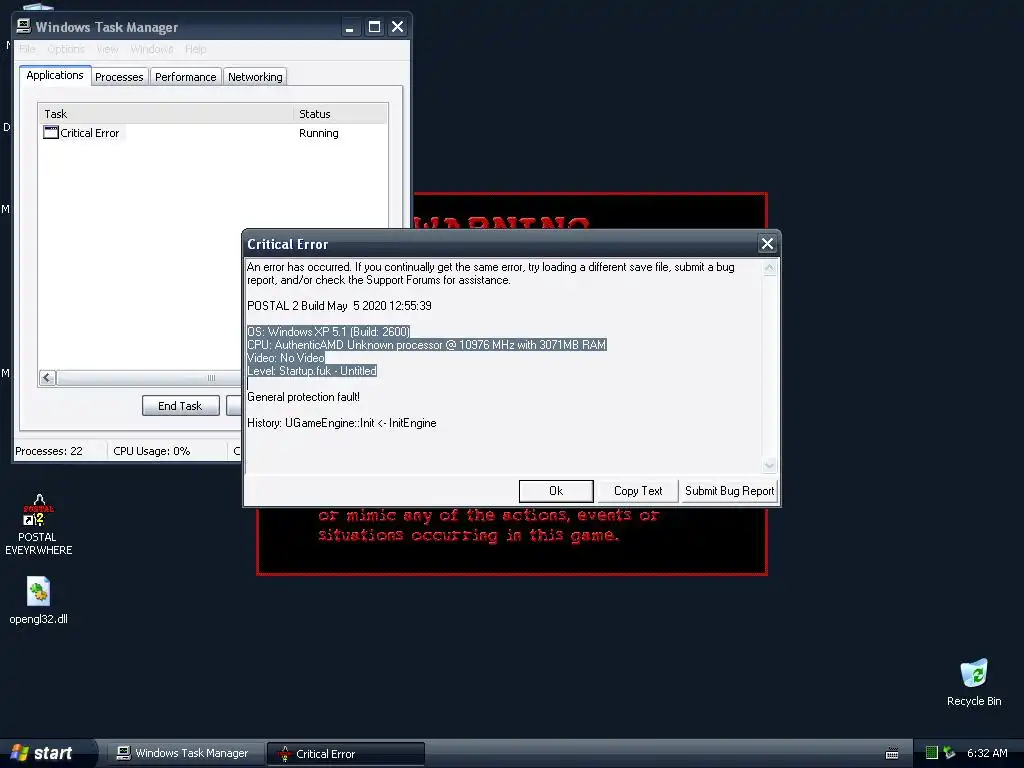The height and width of the screenshot is (768, 1024).
Task: Switch to the Processes tab
Action: click(119, 77)
